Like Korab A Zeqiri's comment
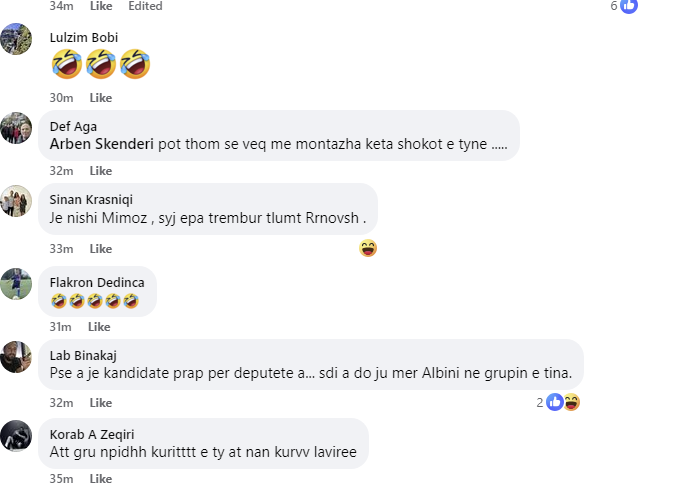 coord(100,479)
